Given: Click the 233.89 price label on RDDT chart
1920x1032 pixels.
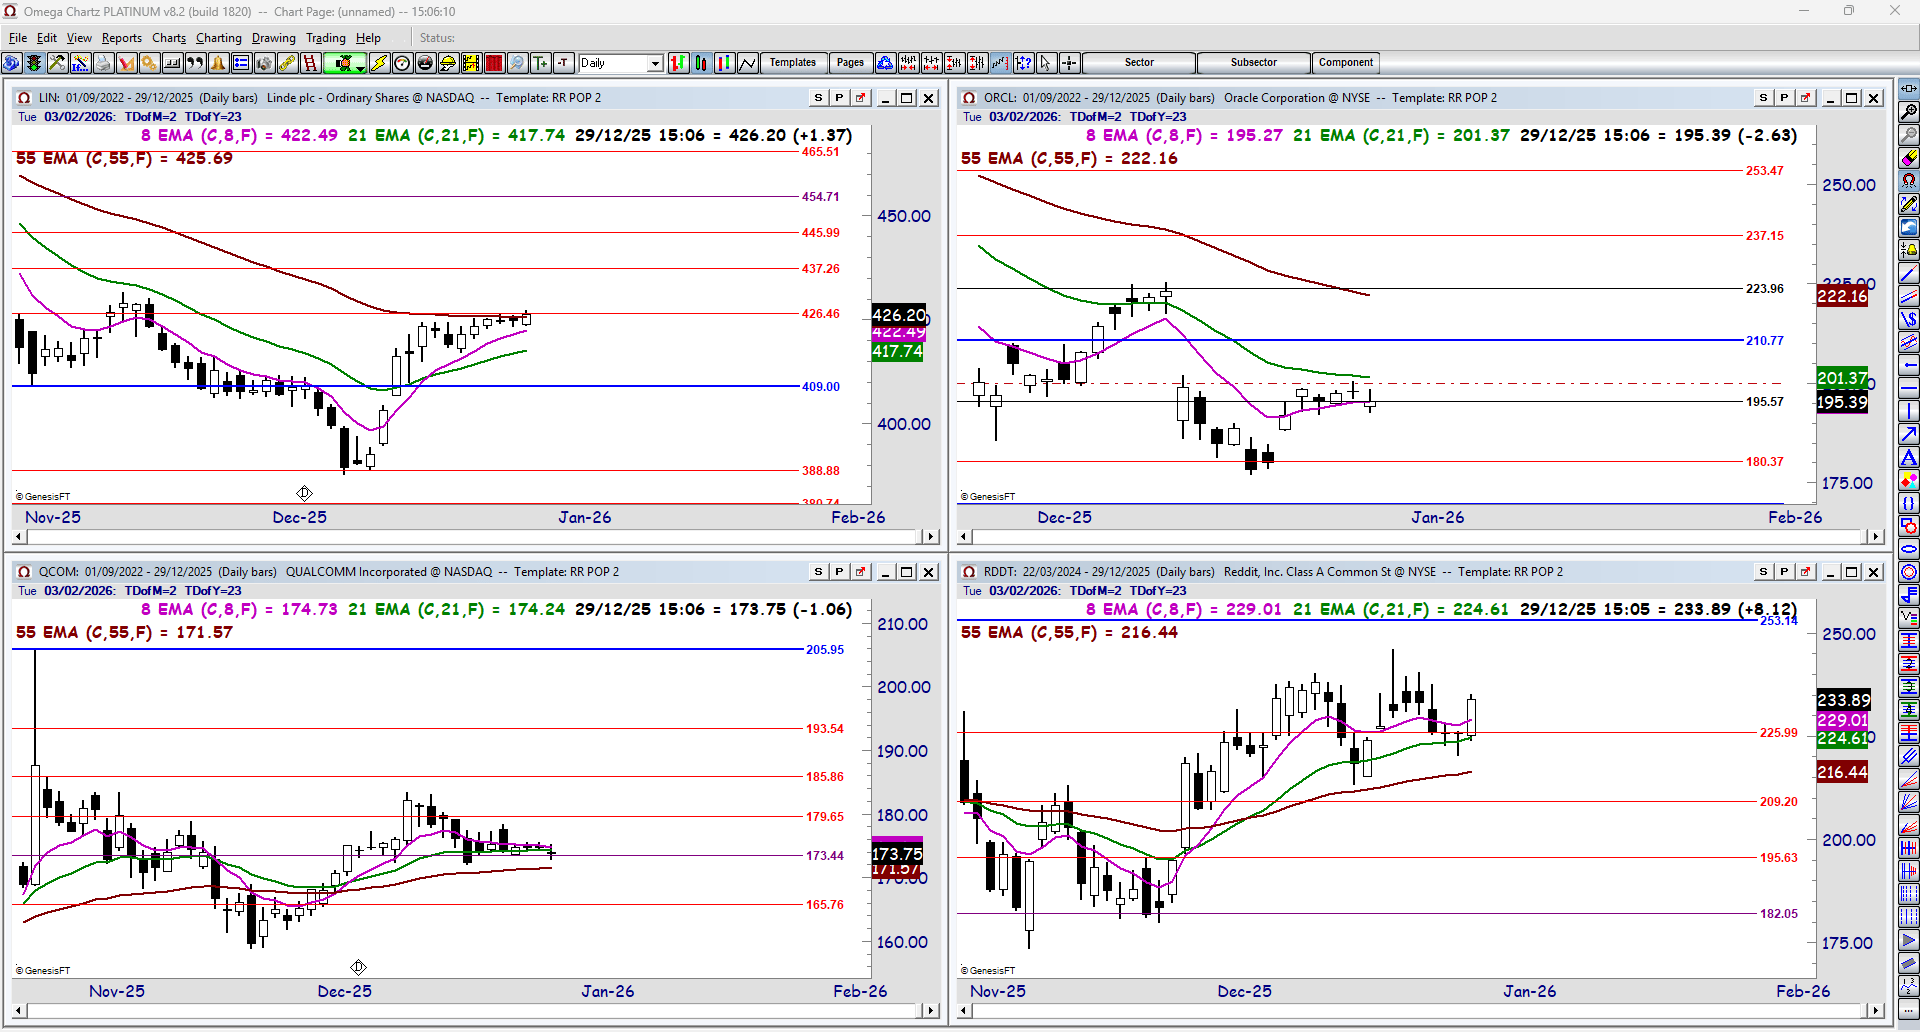Looking at the screenshot, I should pos(1843,700).
